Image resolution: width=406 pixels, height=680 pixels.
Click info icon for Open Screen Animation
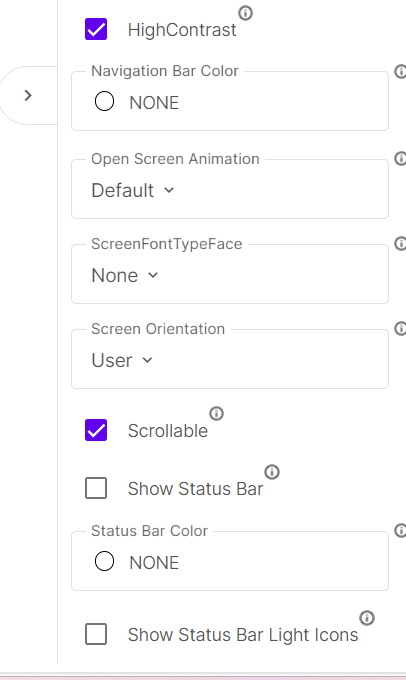[400, 159]
